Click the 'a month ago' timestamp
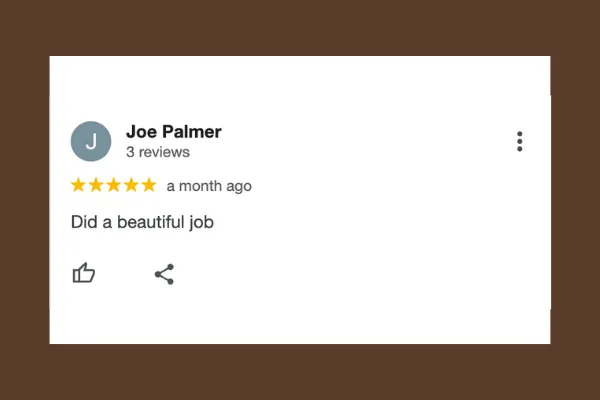600x400 pixels. tap(209, 186)
